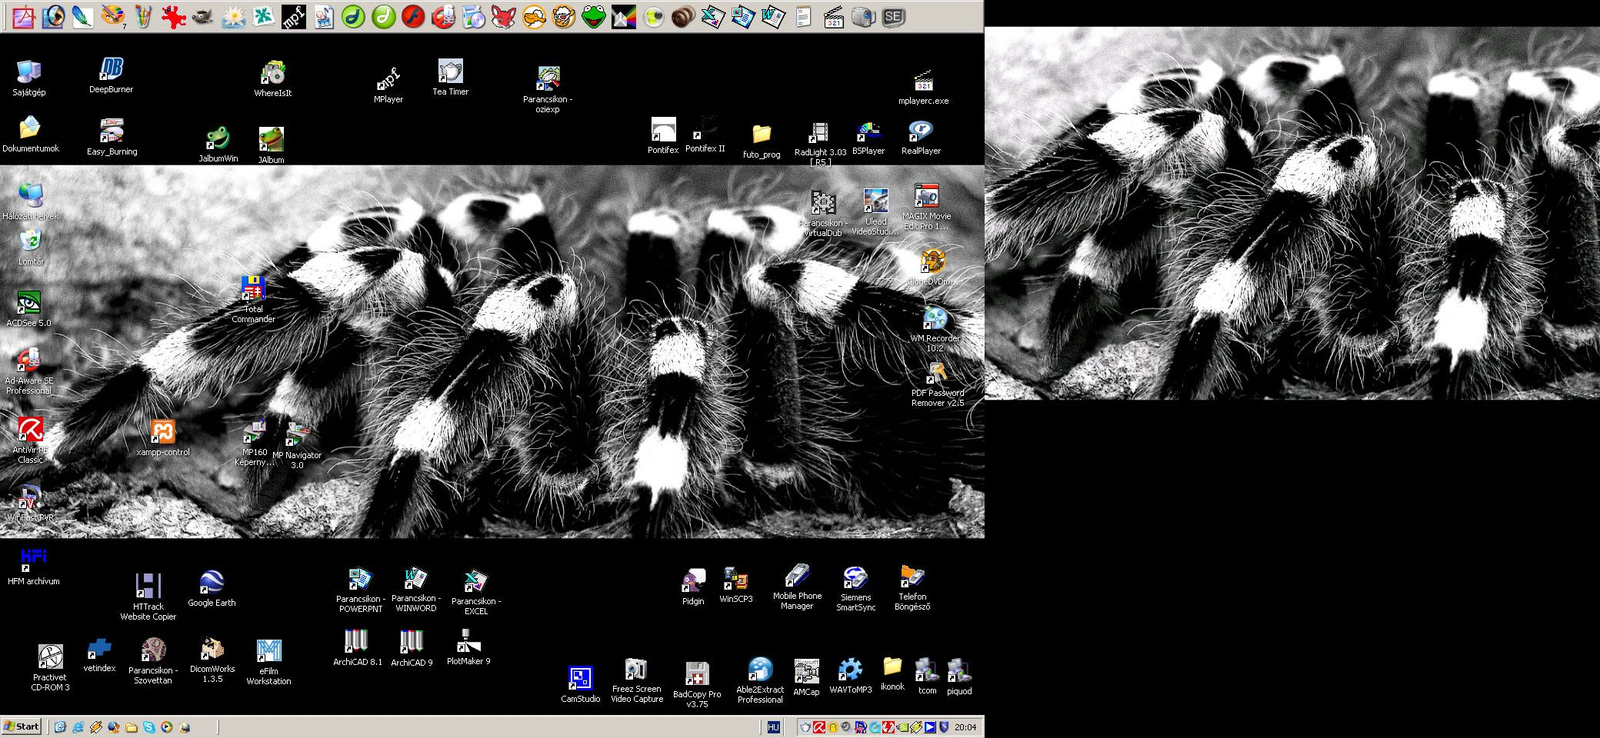Launch vetindex blue cross icon
This screenshot has height=738, width=1600.
(x=99, y=655)
